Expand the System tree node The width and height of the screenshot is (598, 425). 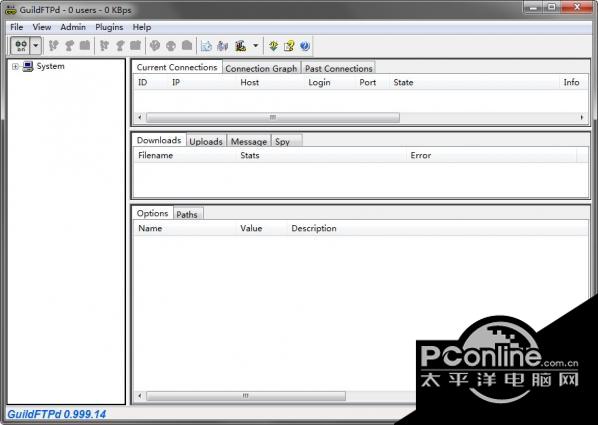click(x=15, y=67)
